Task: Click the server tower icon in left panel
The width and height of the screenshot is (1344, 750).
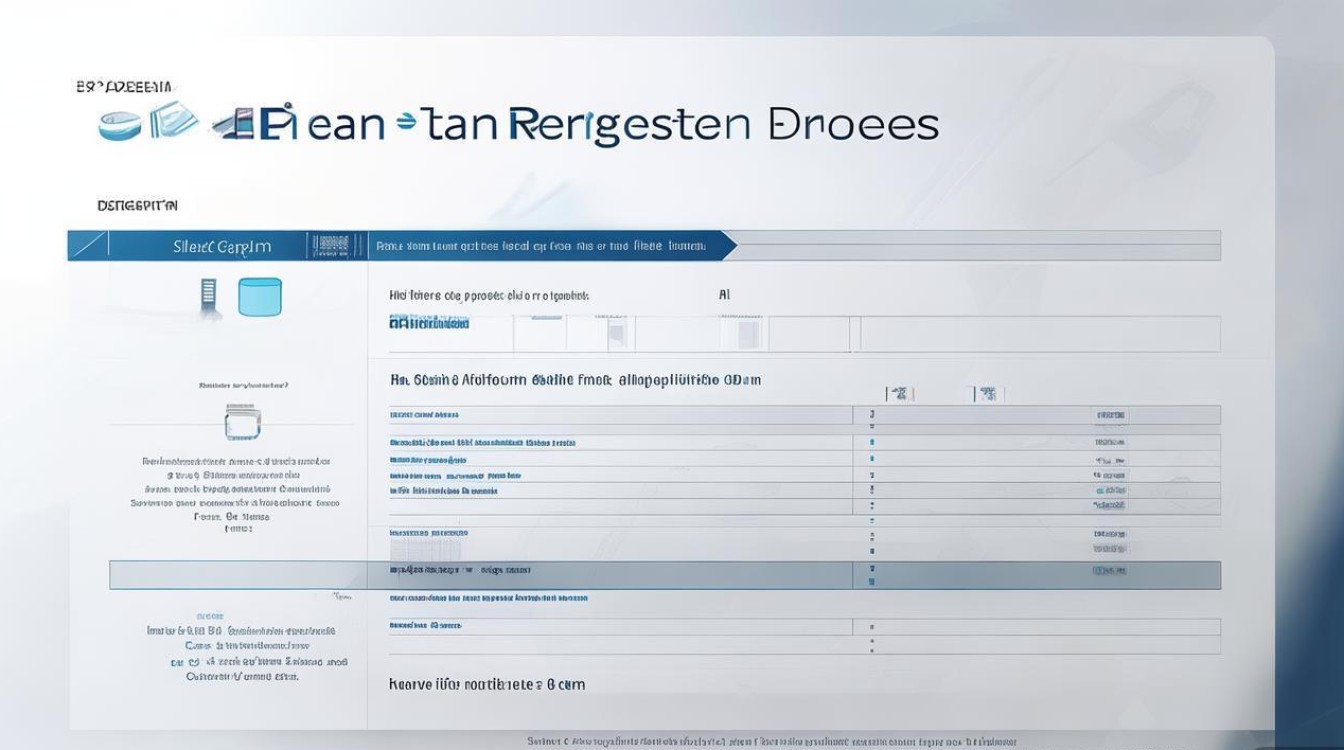Action: pyautogui.click(x=208, y=297)
